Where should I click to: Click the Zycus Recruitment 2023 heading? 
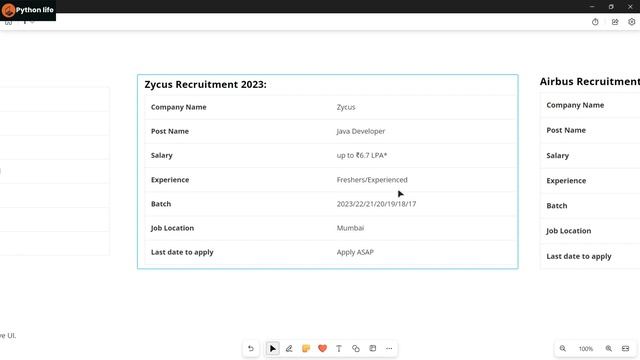205,84
